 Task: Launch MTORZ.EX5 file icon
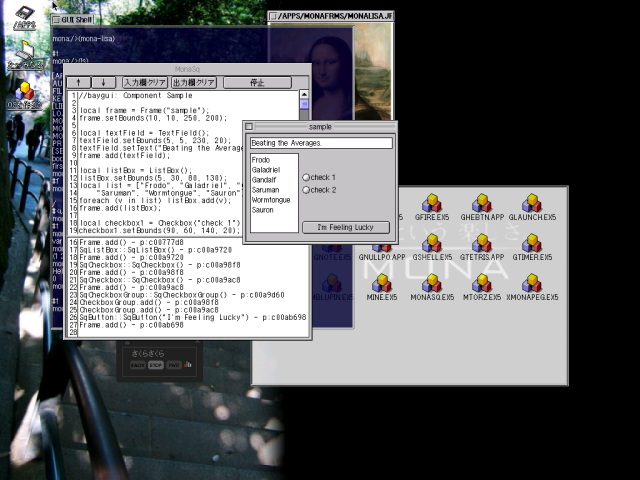point(482,287)
